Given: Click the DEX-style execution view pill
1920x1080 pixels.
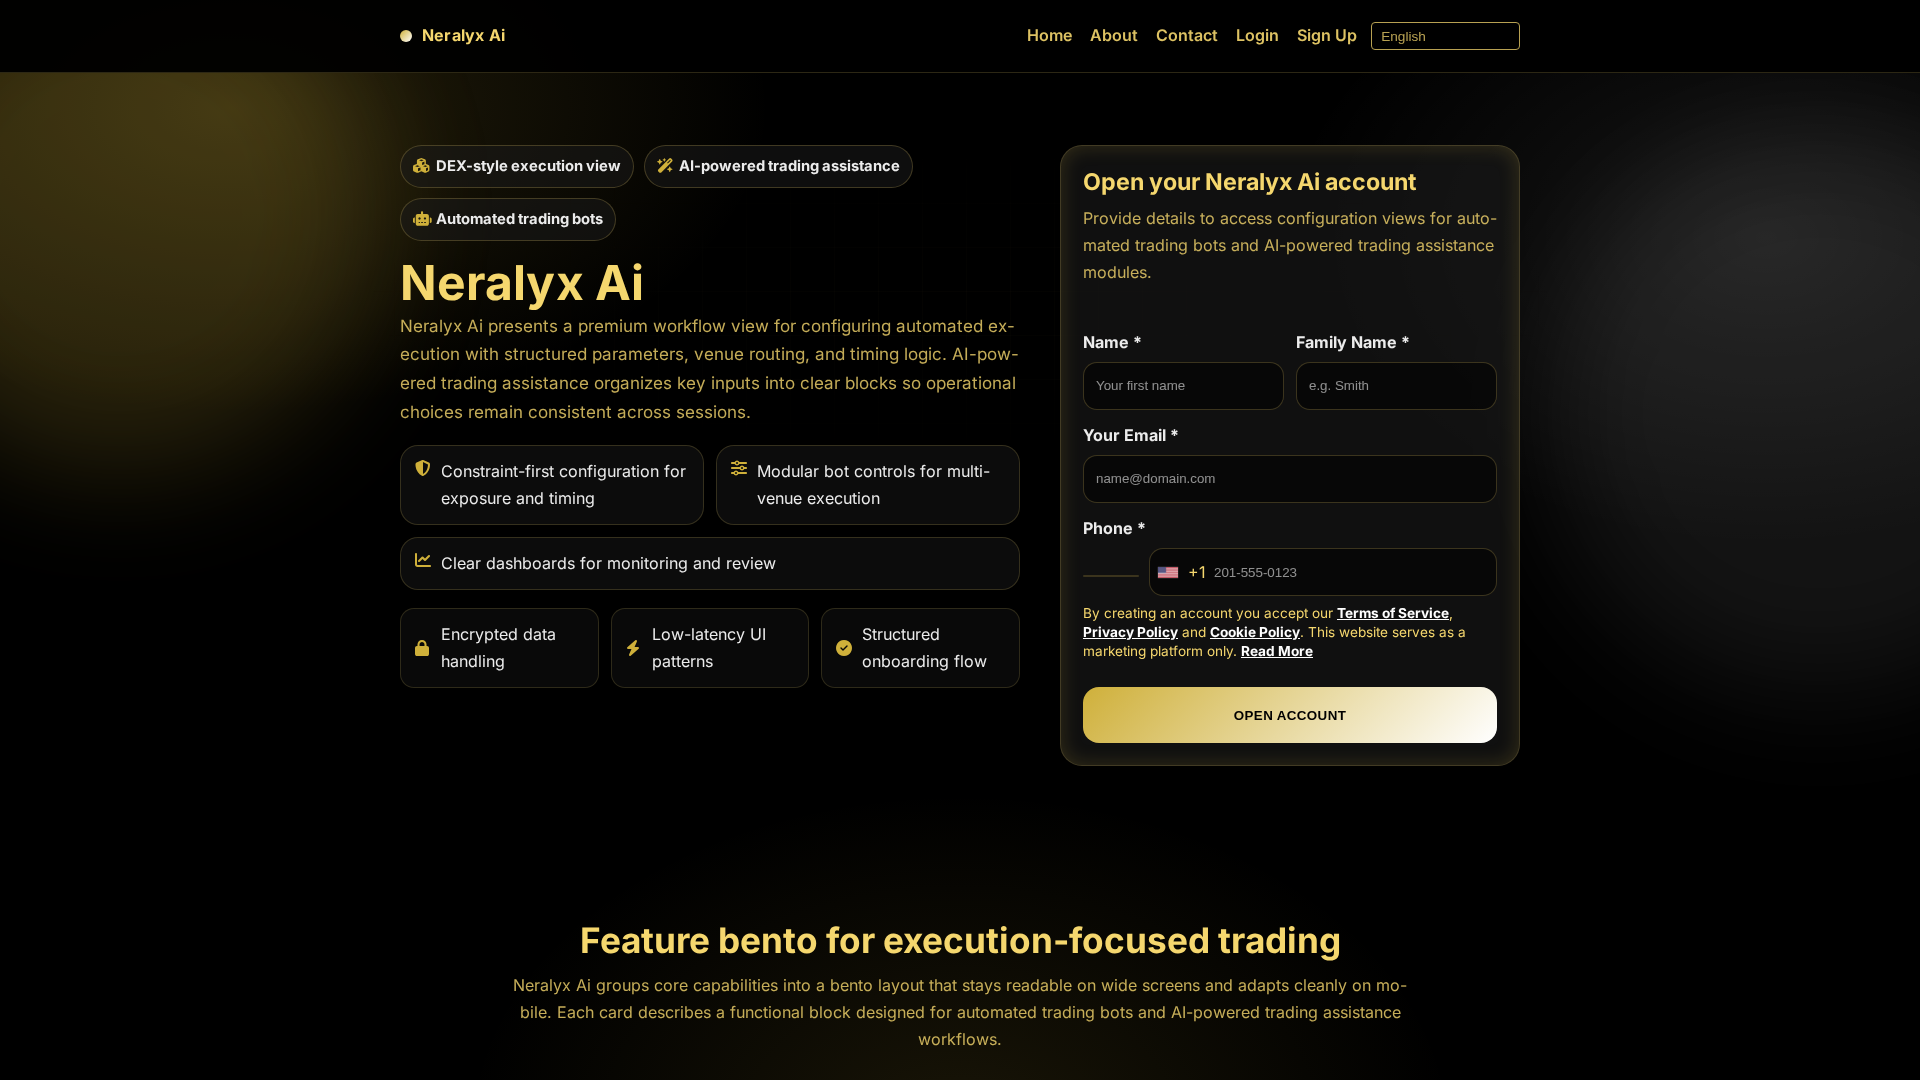Looking at the screenshot, I should point(516,166).
